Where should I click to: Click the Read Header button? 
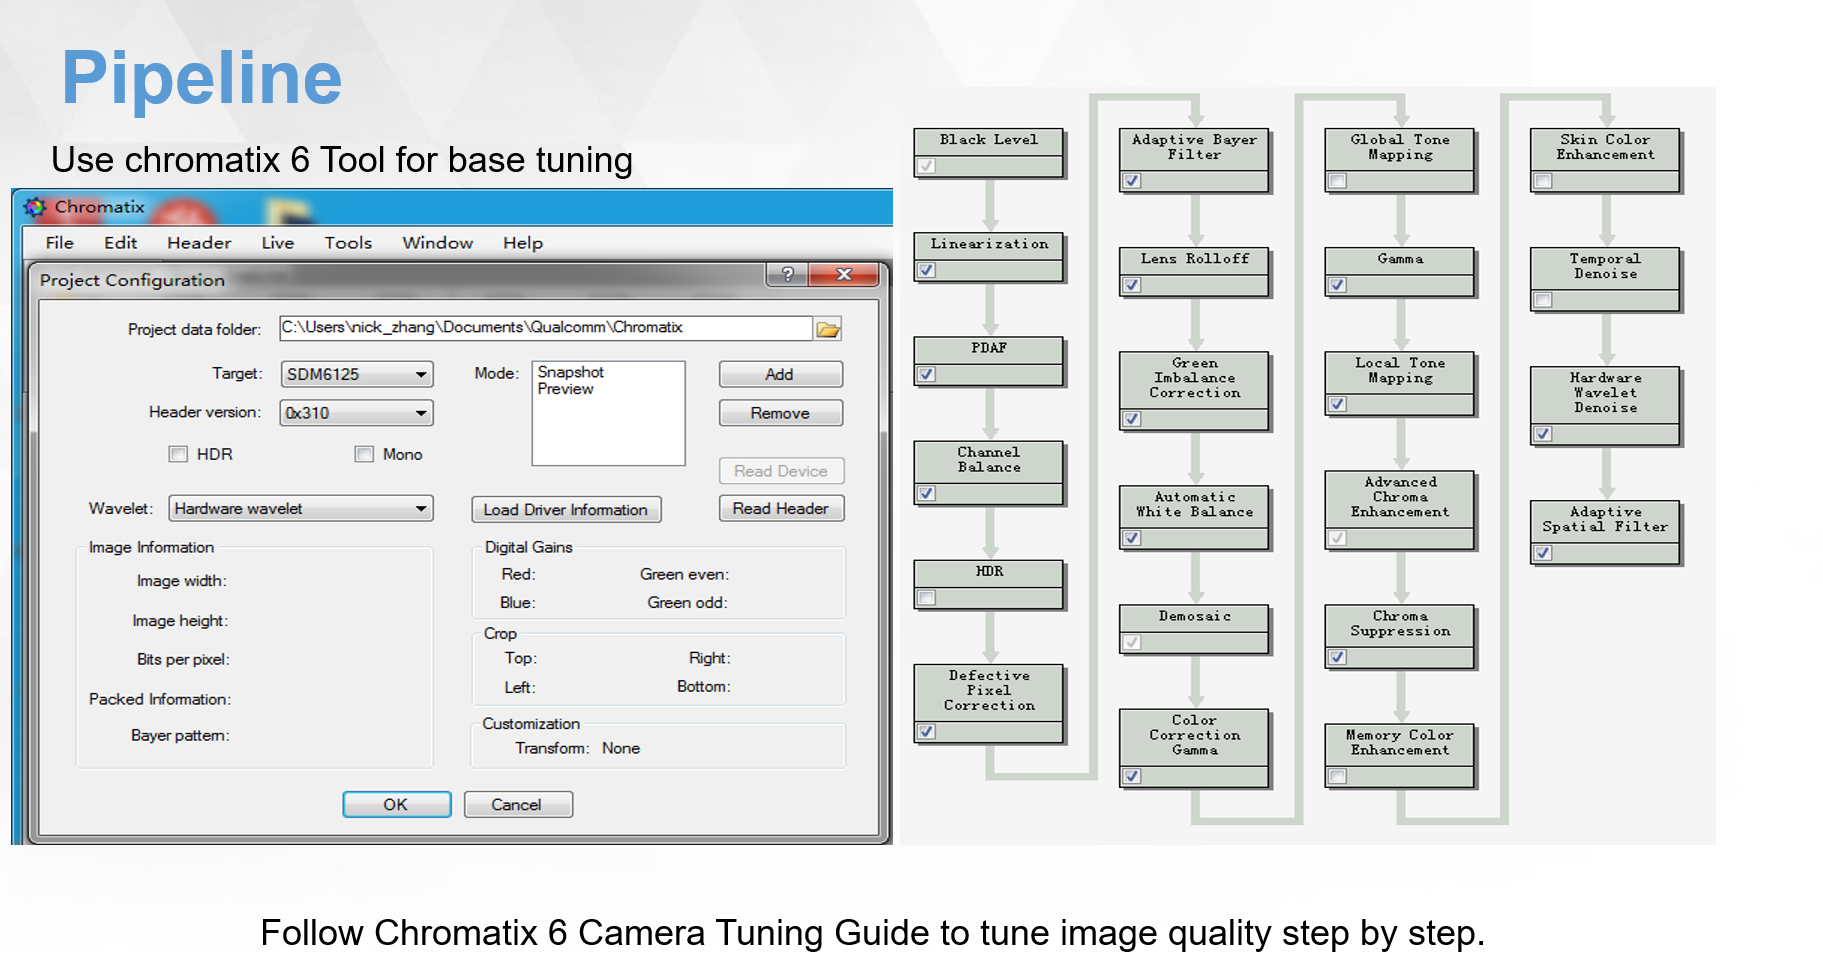(781, 509)
